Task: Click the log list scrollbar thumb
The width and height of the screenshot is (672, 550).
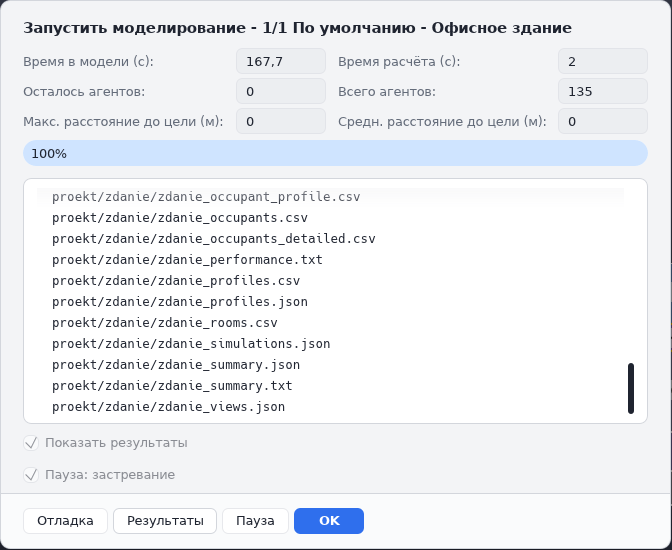Action: pos(631,388)
